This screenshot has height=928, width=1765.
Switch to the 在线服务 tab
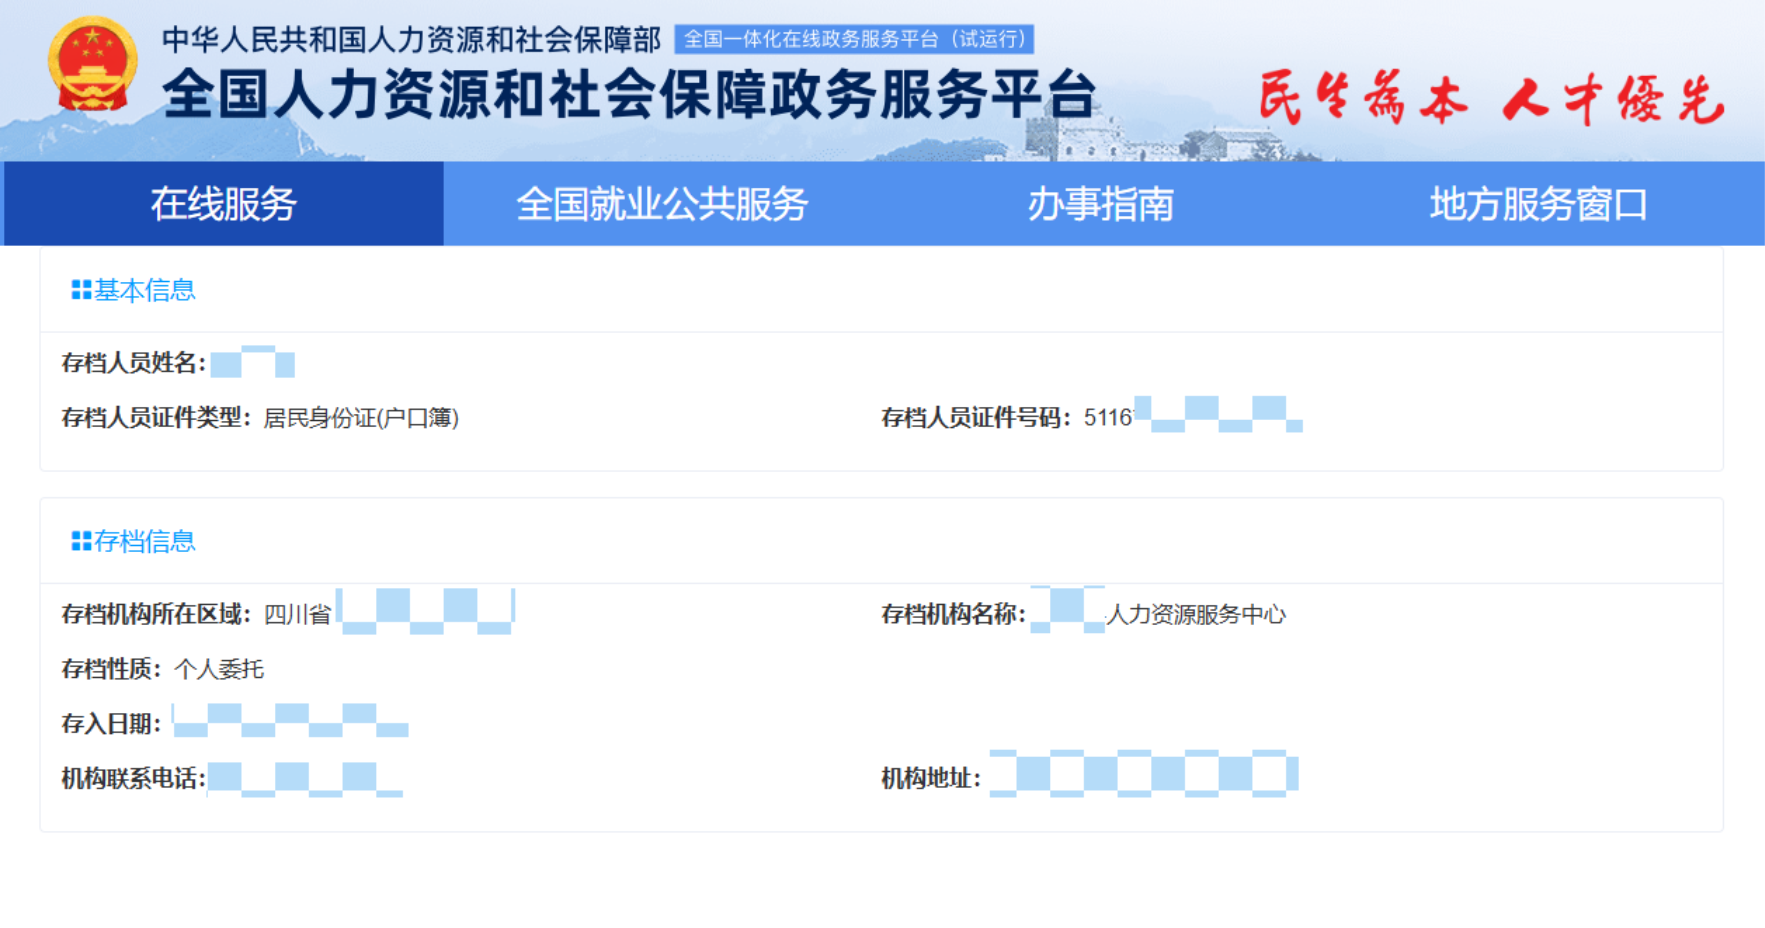pos(223,204)
